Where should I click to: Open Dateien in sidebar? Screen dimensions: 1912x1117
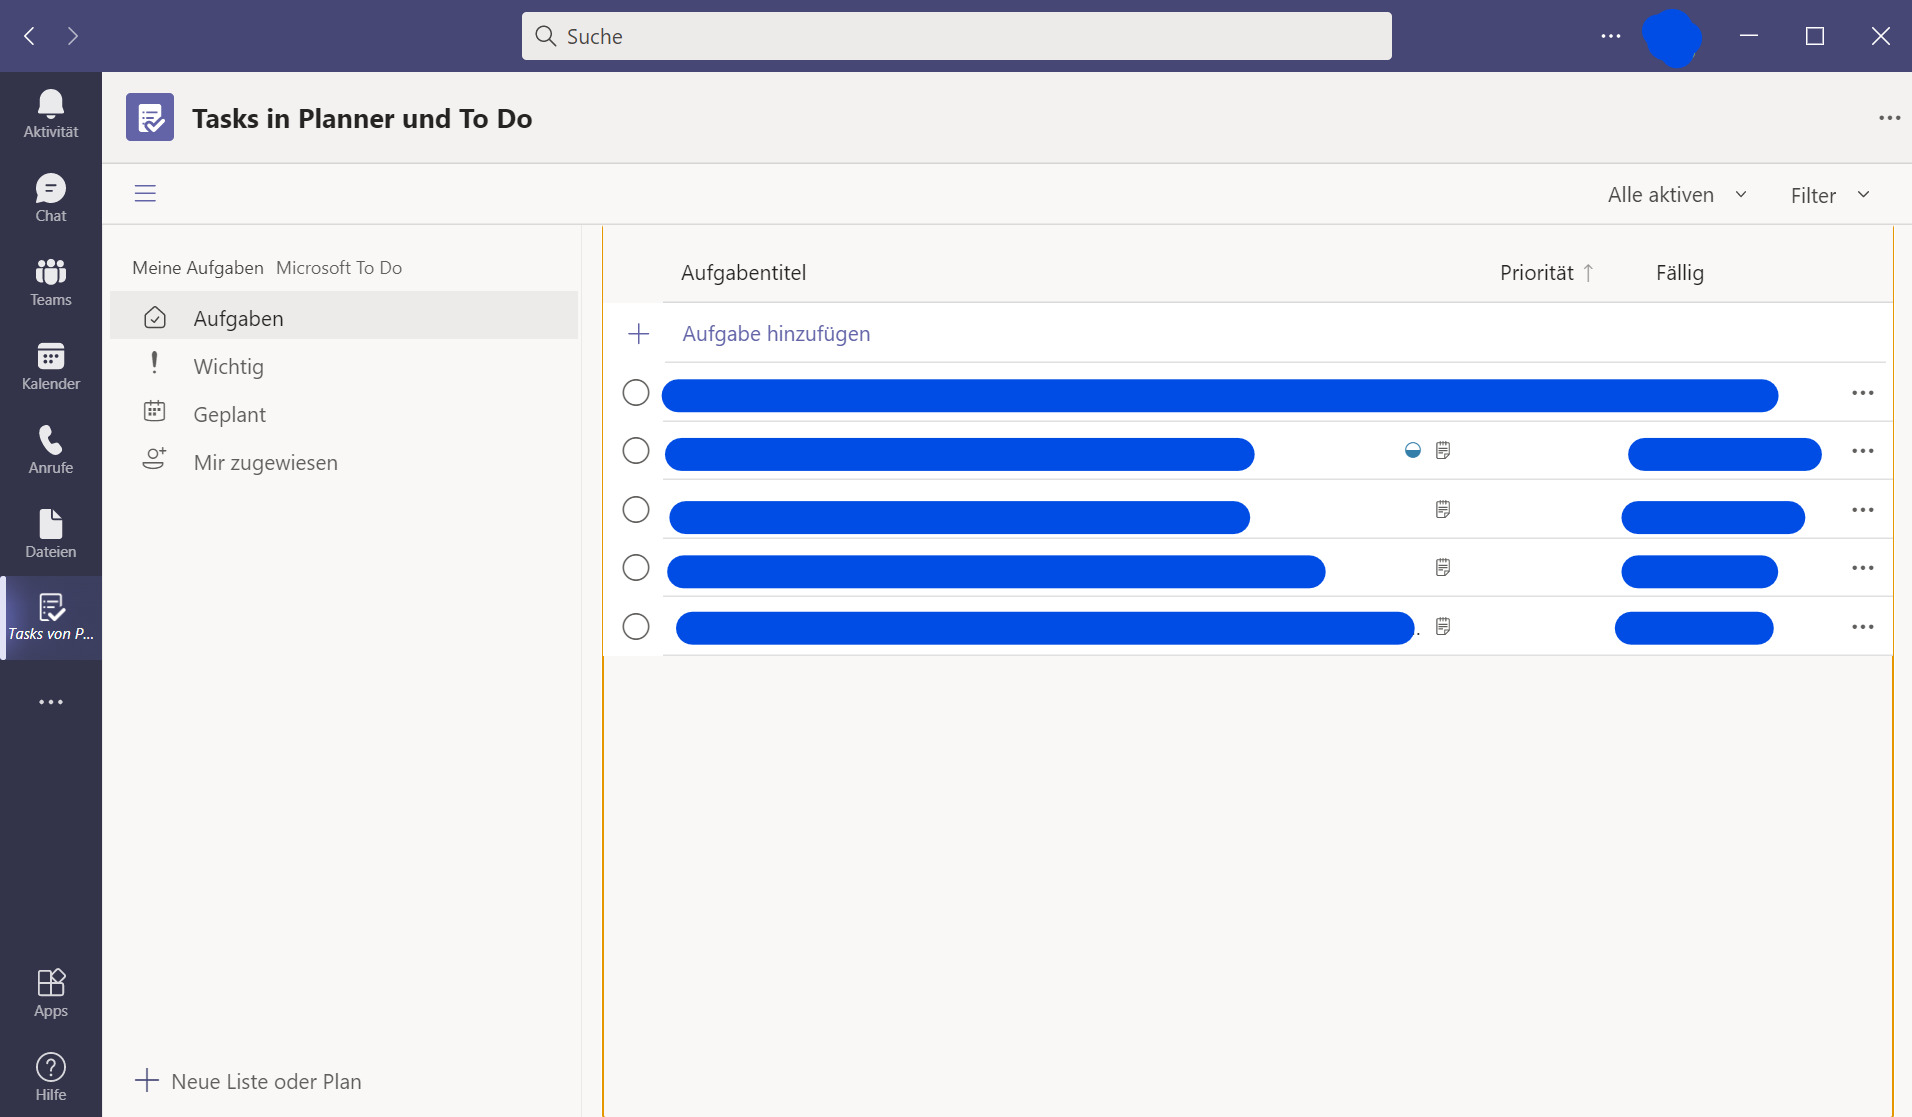[51, 534]
